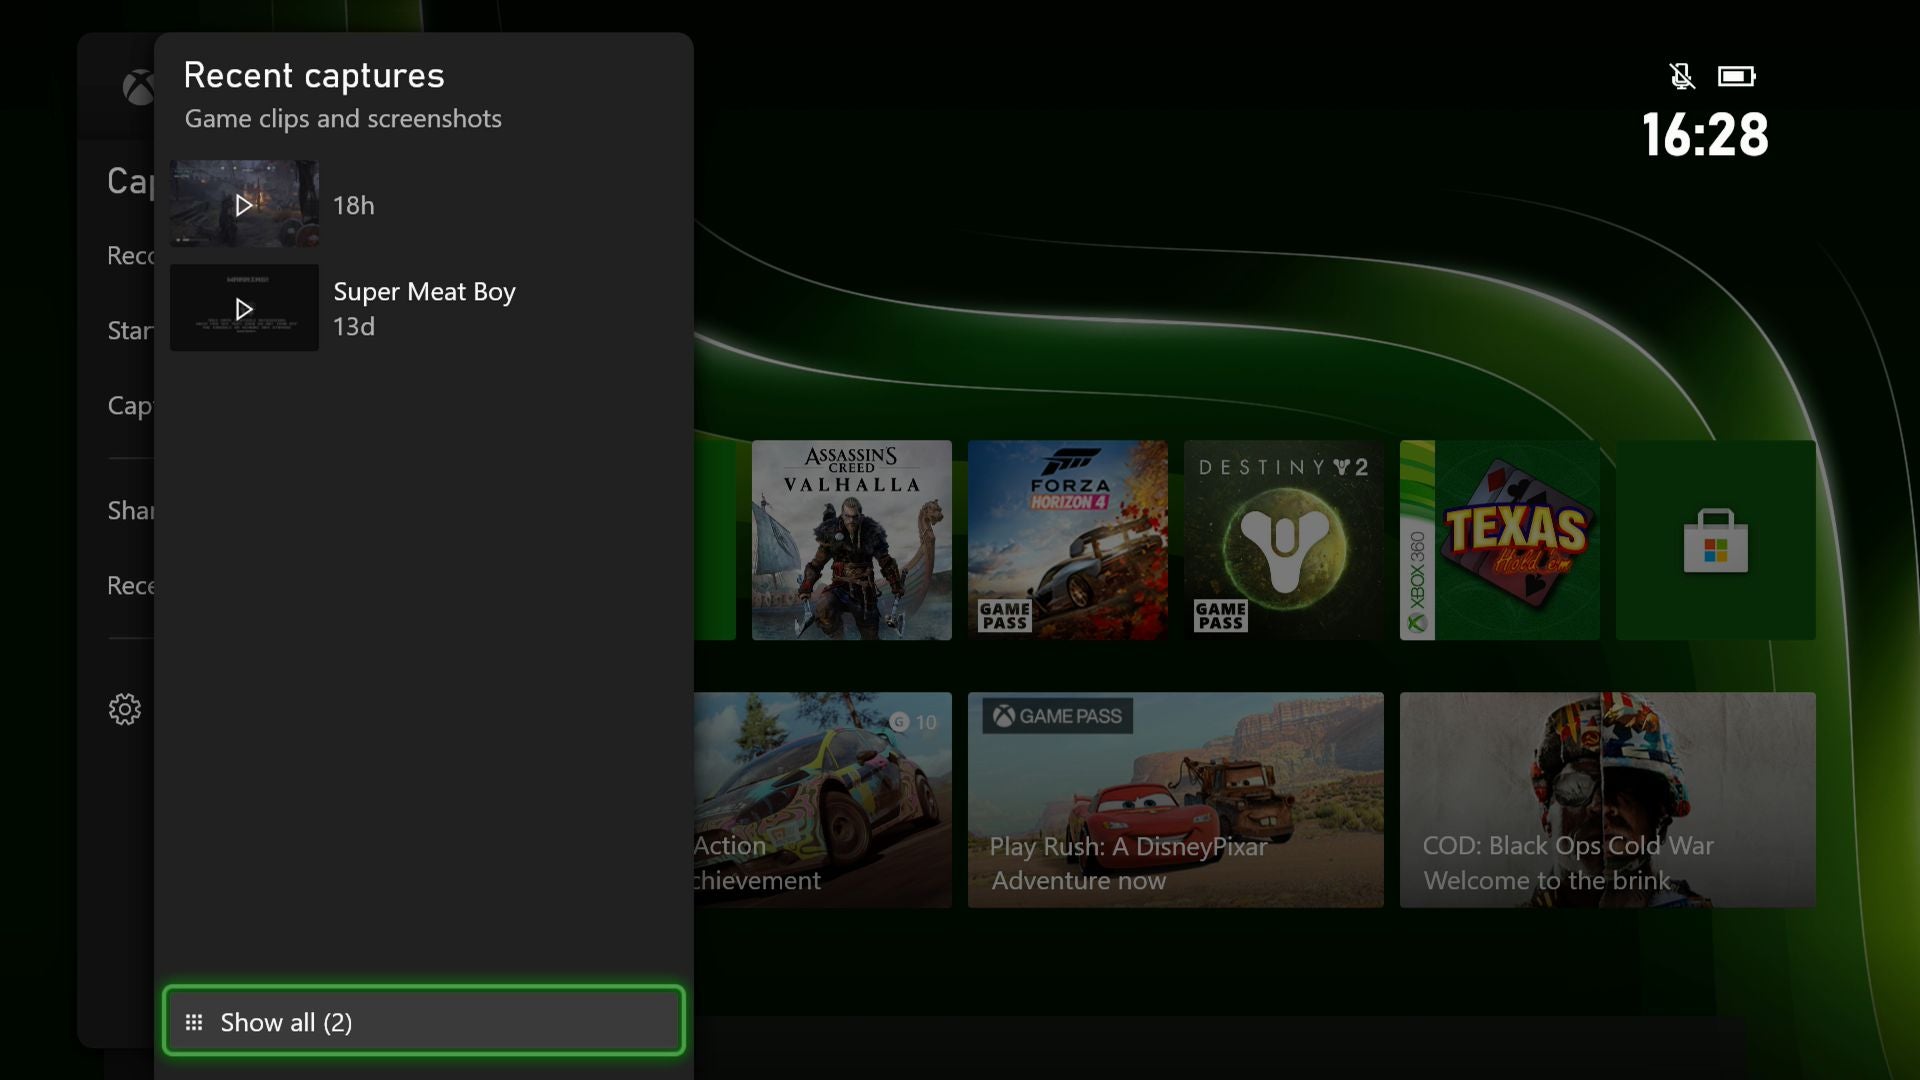Image resolution: width=1920 pixels, height=1080 pixels.
Task: Open Show all (2) captures
Action: (x=424, y=1021)
